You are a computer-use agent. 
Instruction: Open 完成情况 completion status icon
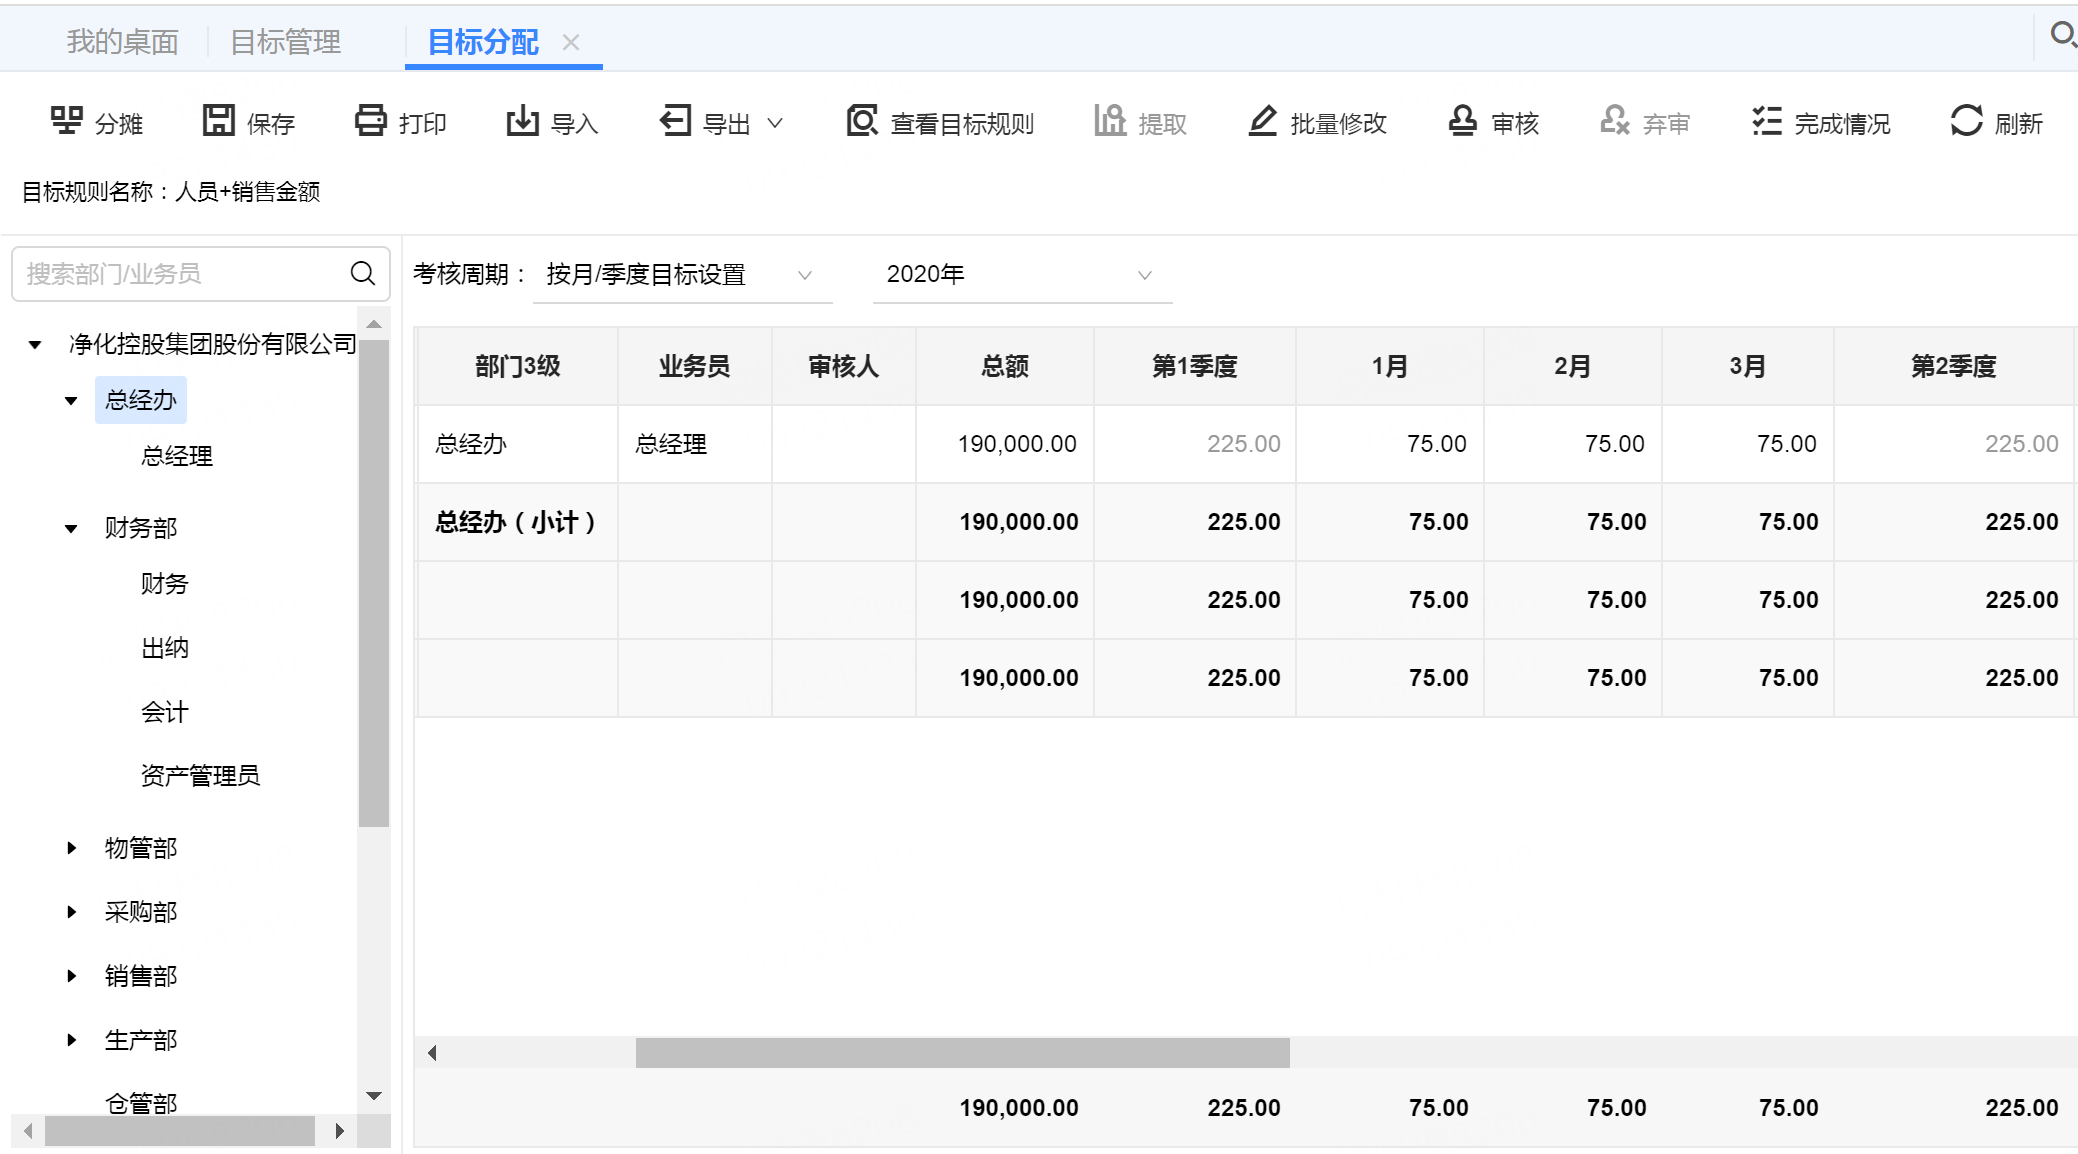[x=1766, y=121]
